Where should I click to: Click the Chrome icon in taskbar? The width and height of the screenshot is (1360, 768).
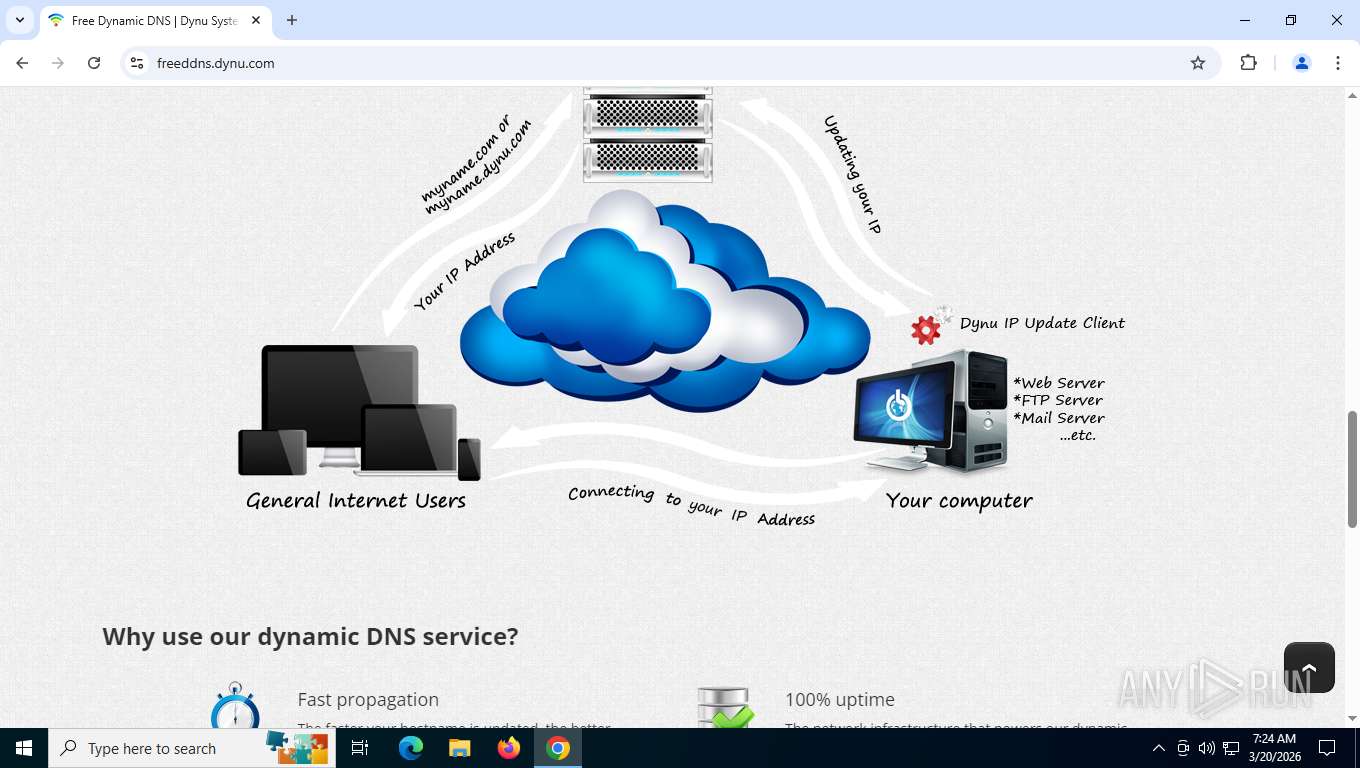pyautogui.click(x=558, y=748)
